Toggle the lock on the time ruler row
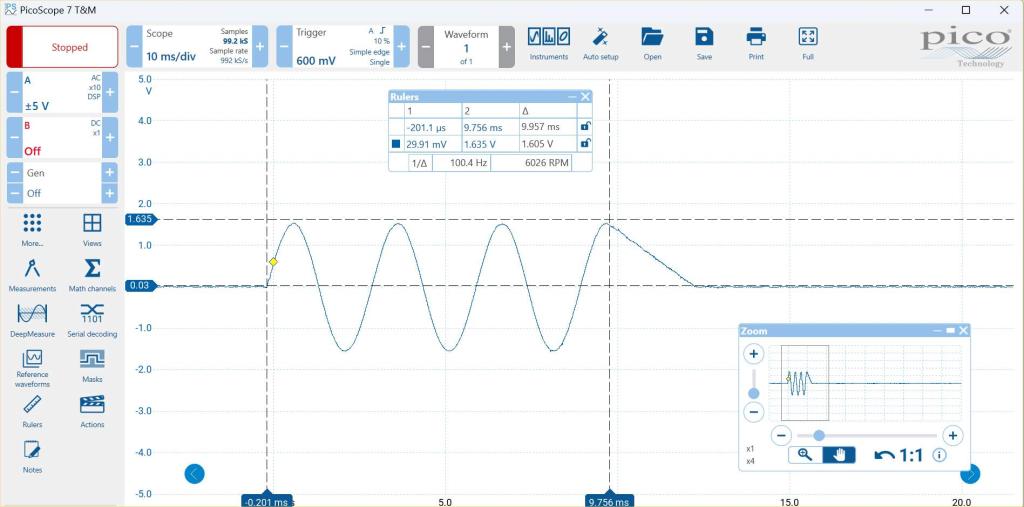Screen dimensions: 1024x507 point(585,127)
